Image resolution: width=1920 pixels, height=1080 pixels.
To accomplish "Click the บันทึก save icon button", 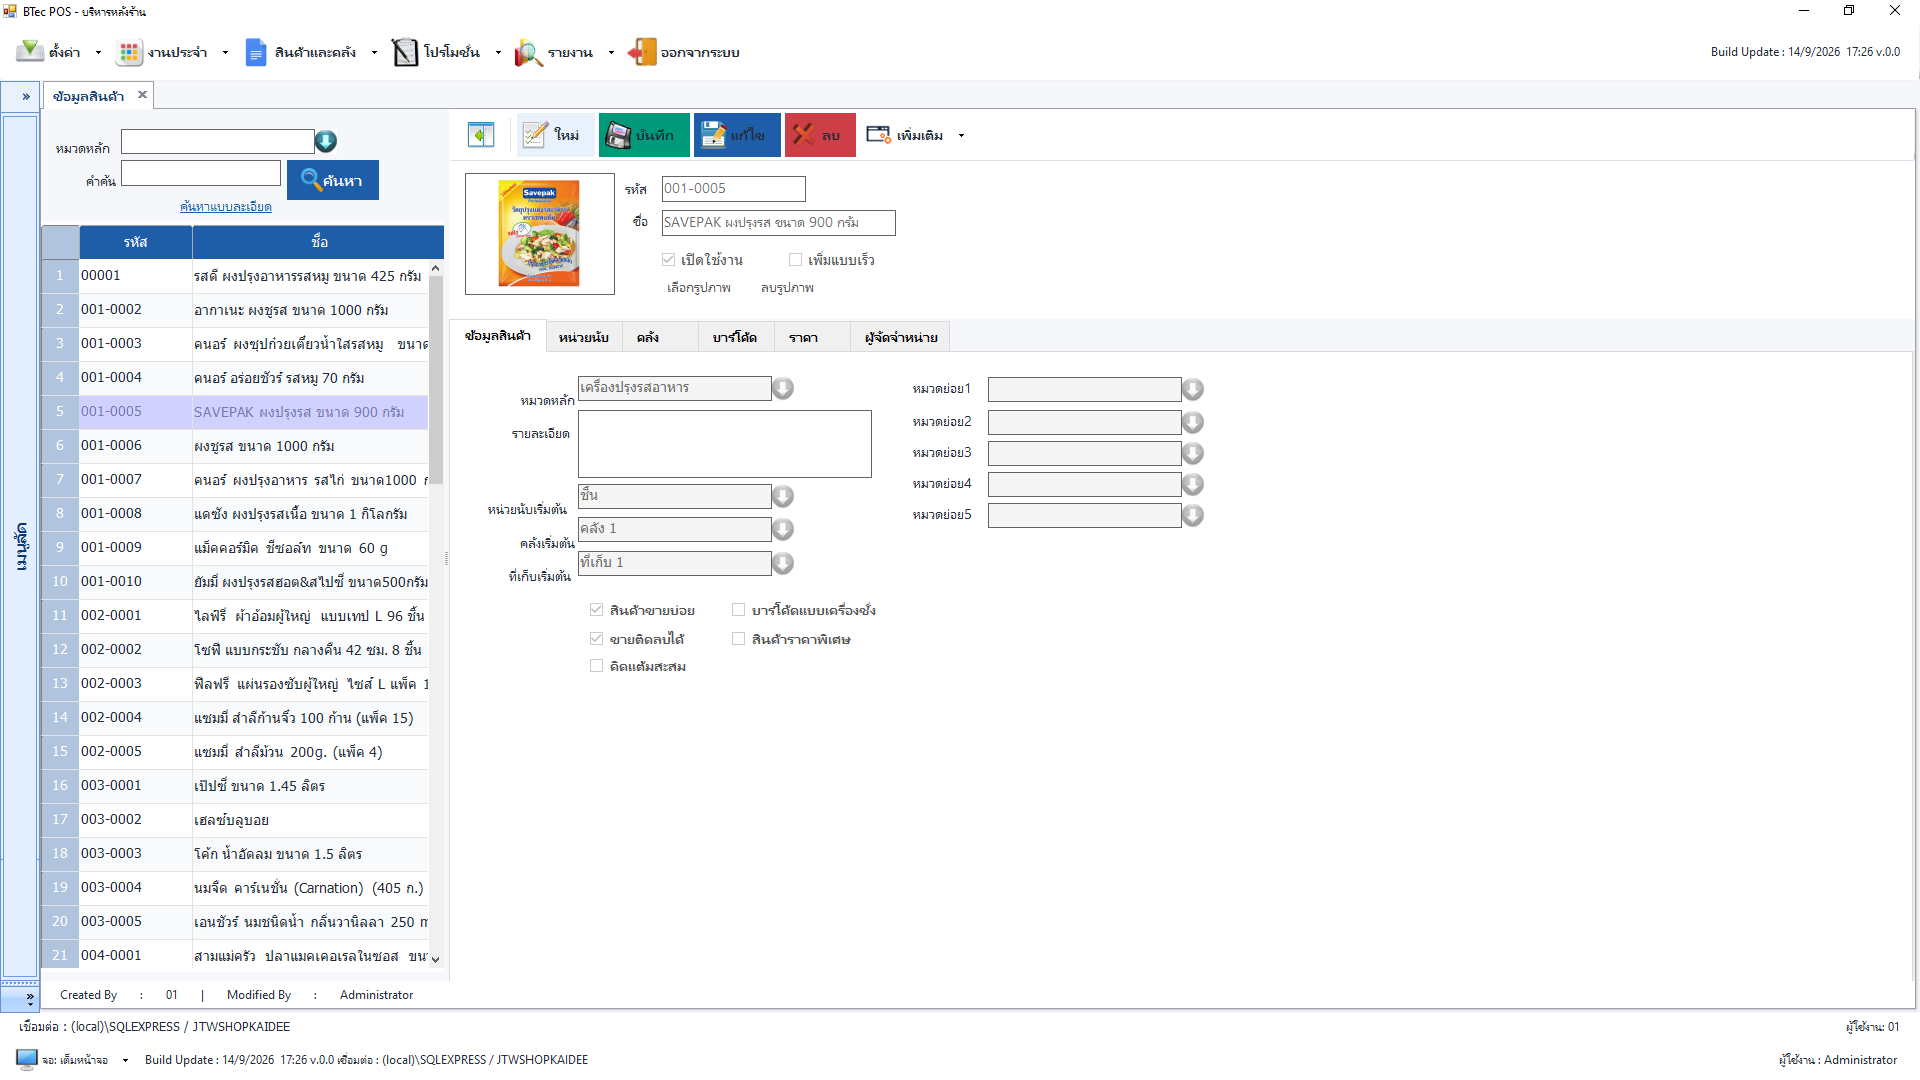I will 618,135.
